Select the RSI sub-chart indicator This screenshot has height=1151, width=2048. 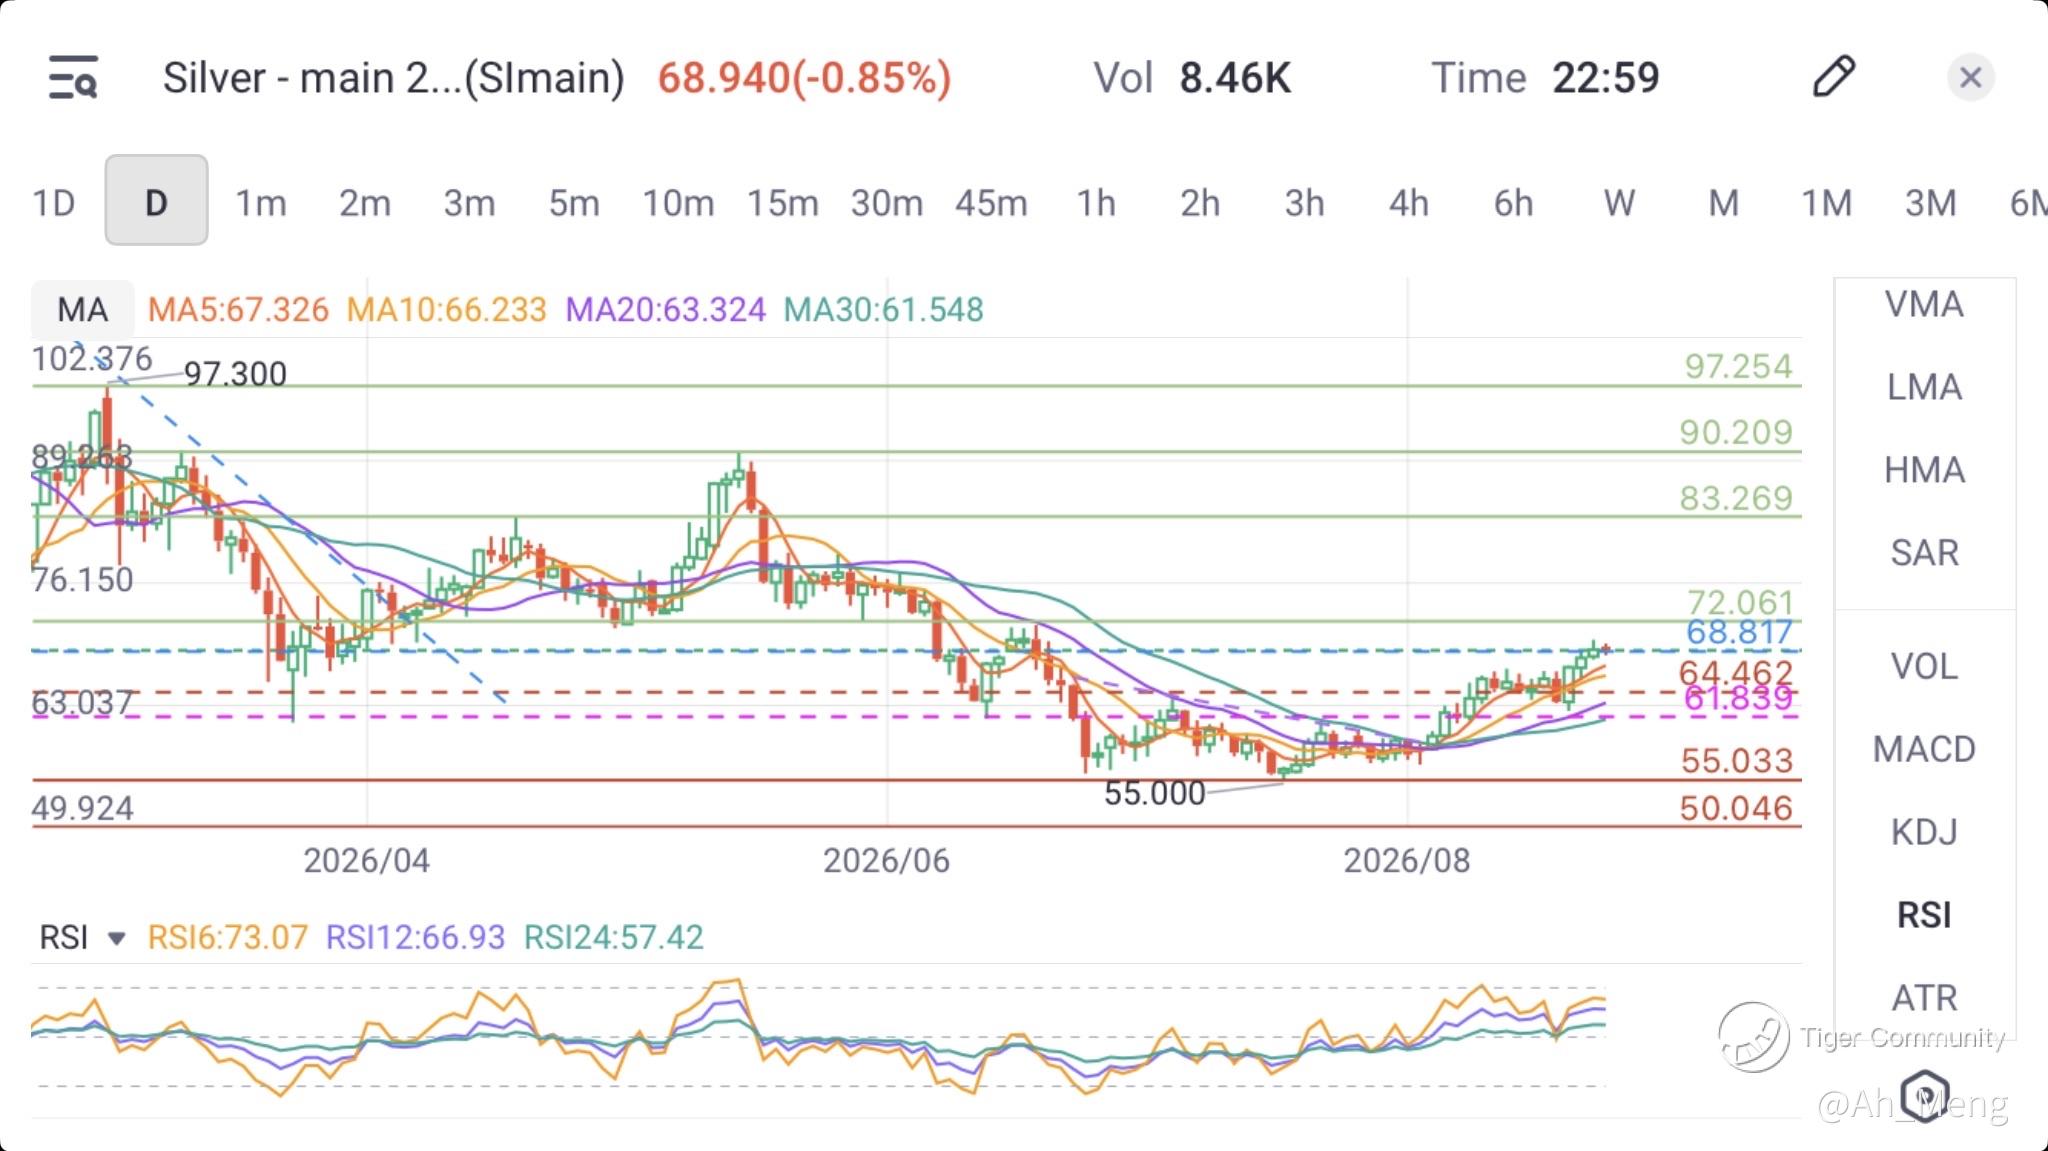(1924, 915)
